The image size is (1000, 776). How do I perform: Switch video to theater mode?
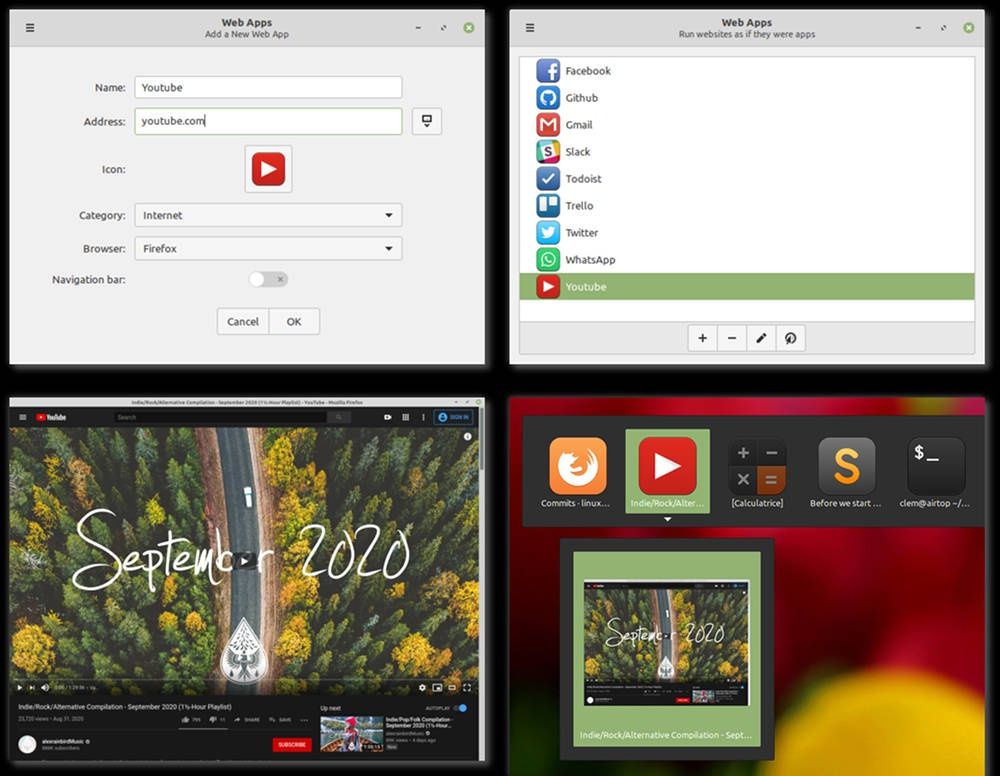pos(452,687)
